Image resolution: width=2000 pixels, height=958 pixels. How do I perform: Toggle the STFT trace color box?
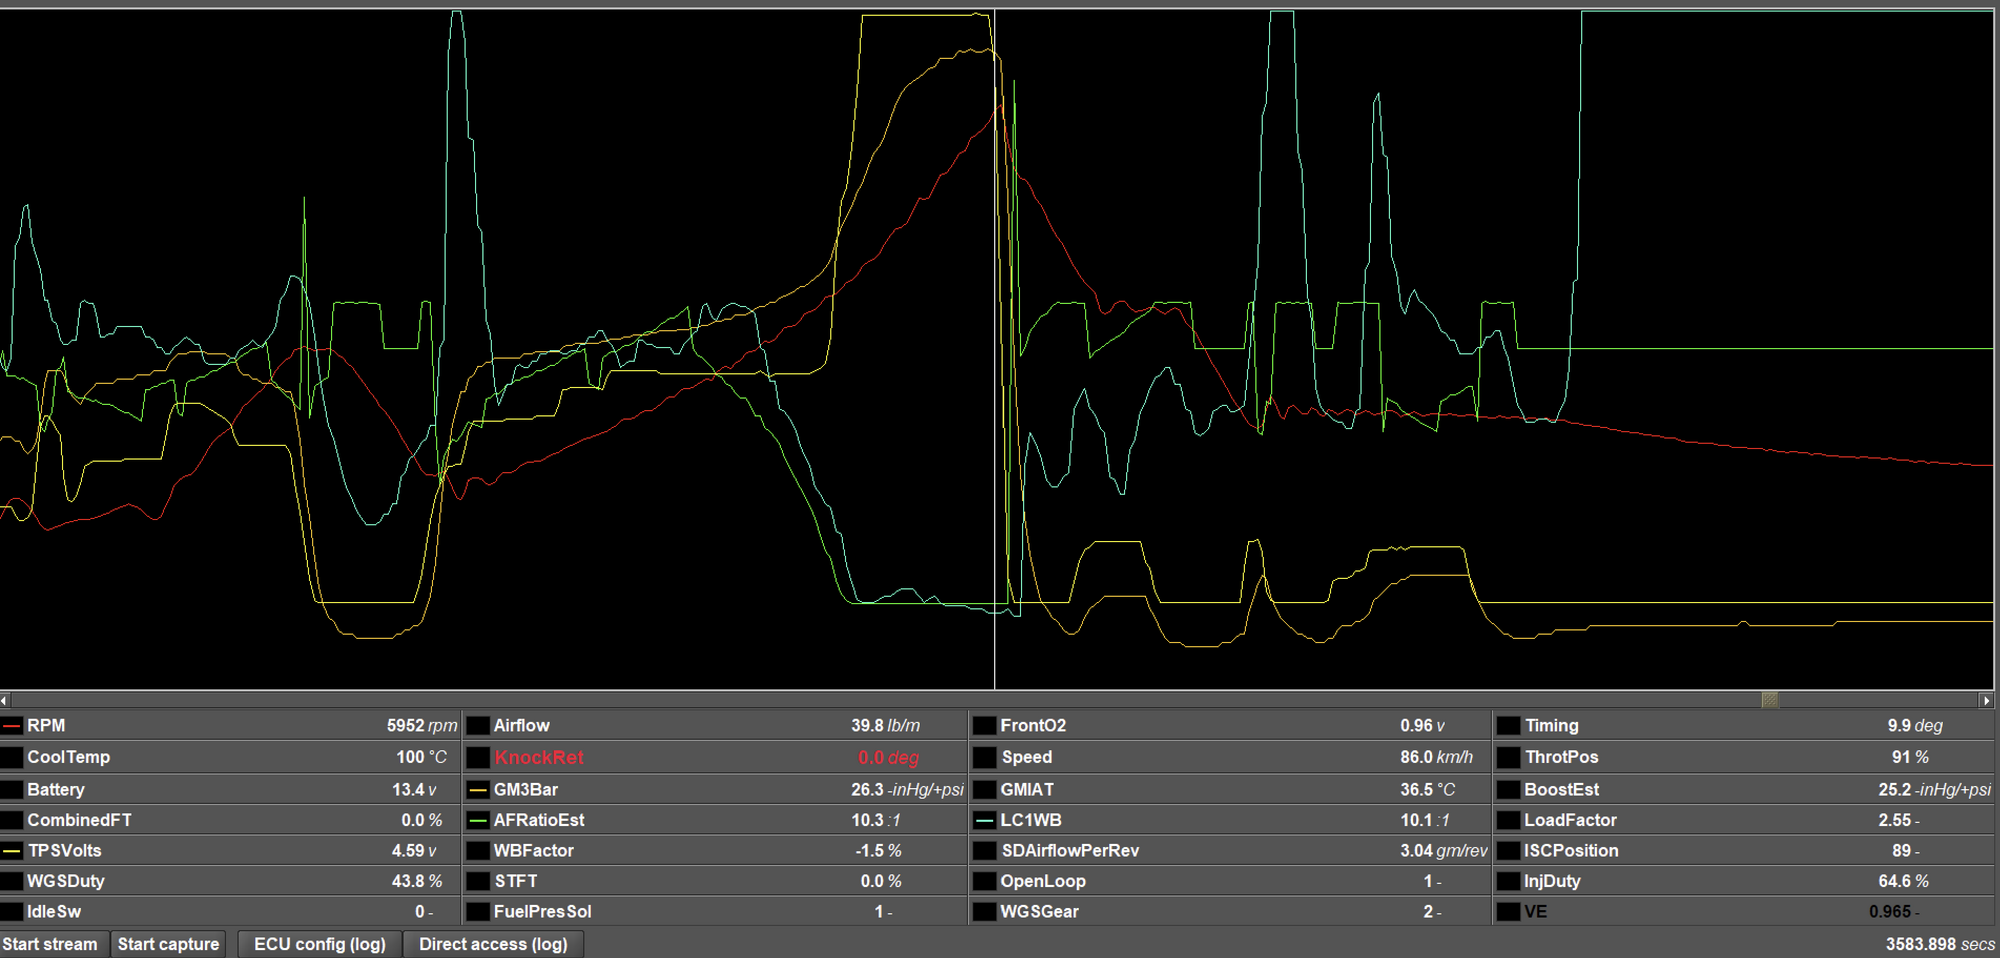478,881
